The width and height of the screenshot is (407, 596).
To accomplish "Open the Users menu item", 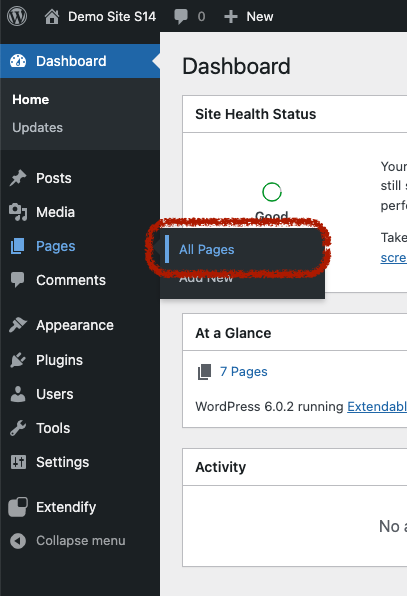I will tap(55, 394).
